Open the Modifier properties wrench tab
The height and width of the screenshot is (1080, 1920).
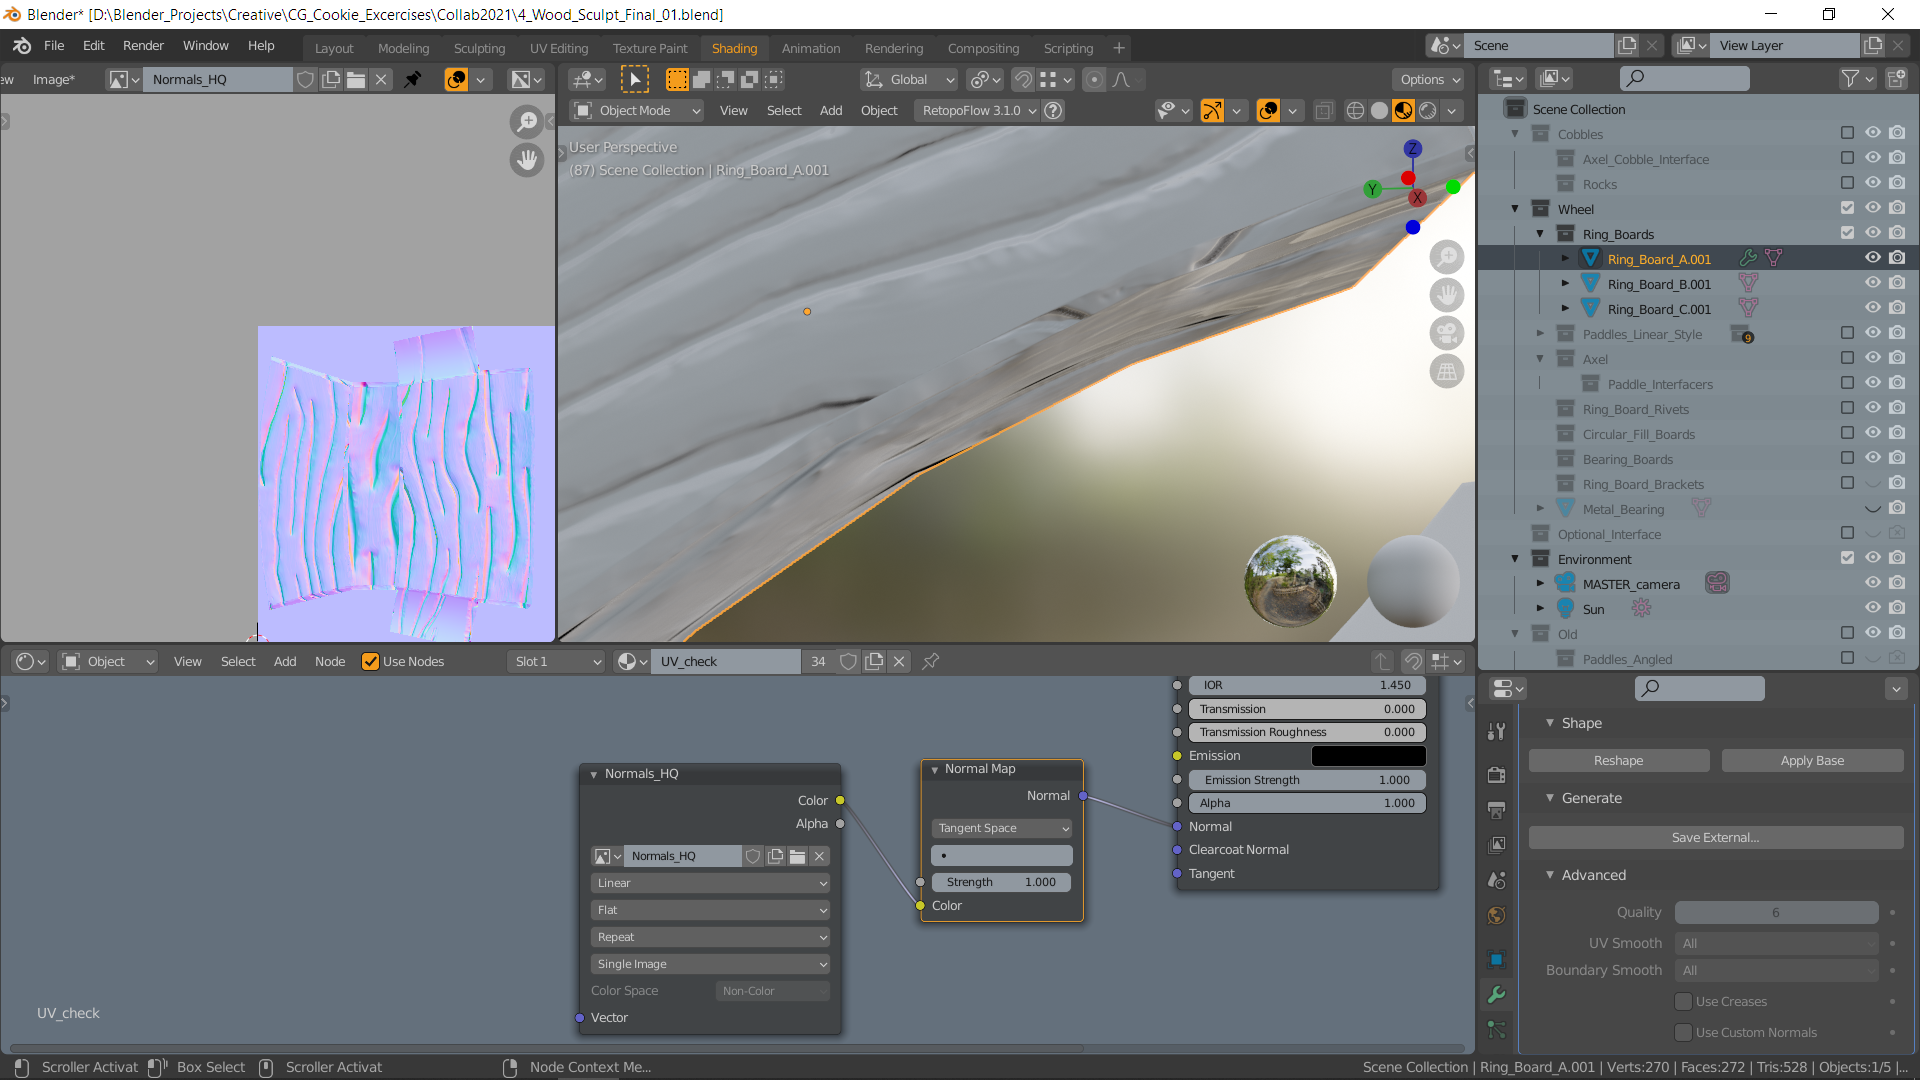[x=1496, y=994]
